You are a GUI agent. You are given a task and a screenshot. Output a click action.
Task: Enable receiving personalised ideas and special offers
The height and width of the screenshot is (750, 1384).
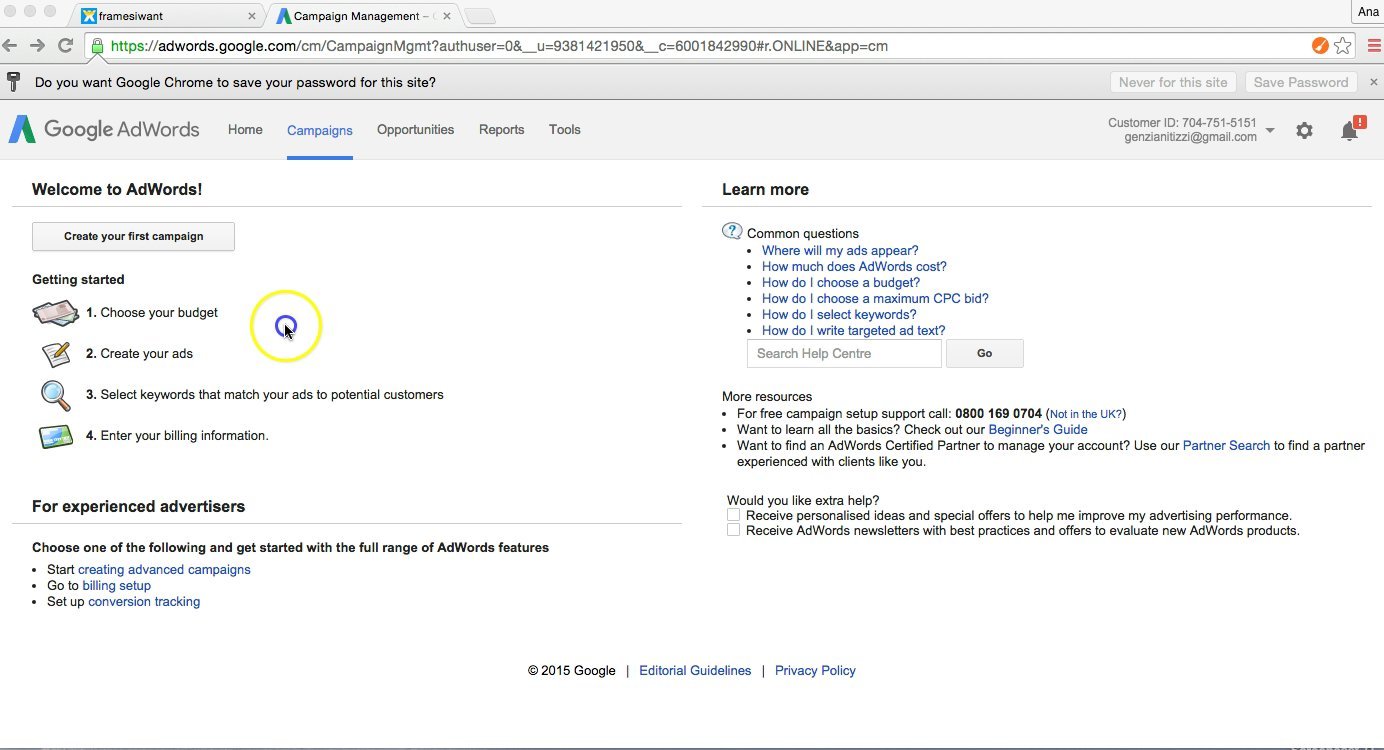pos(733,514)
